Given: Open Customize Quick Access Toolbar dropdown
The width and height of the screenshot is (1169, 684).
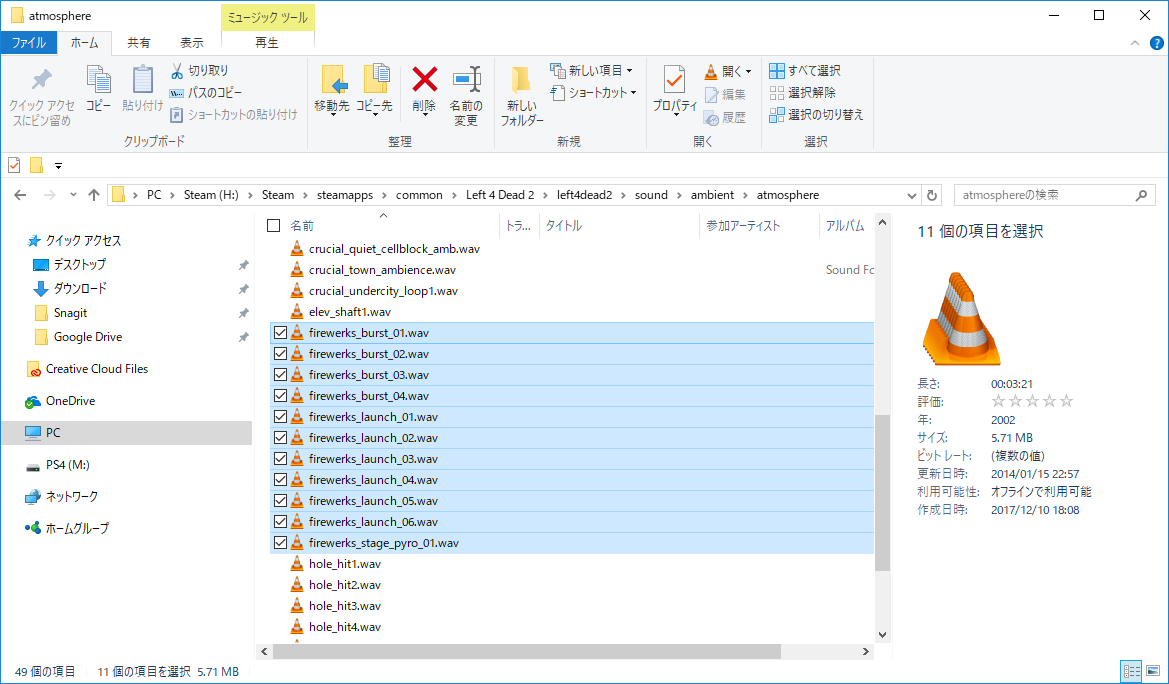Looking at the screenshot, I should tap(58, 165).
